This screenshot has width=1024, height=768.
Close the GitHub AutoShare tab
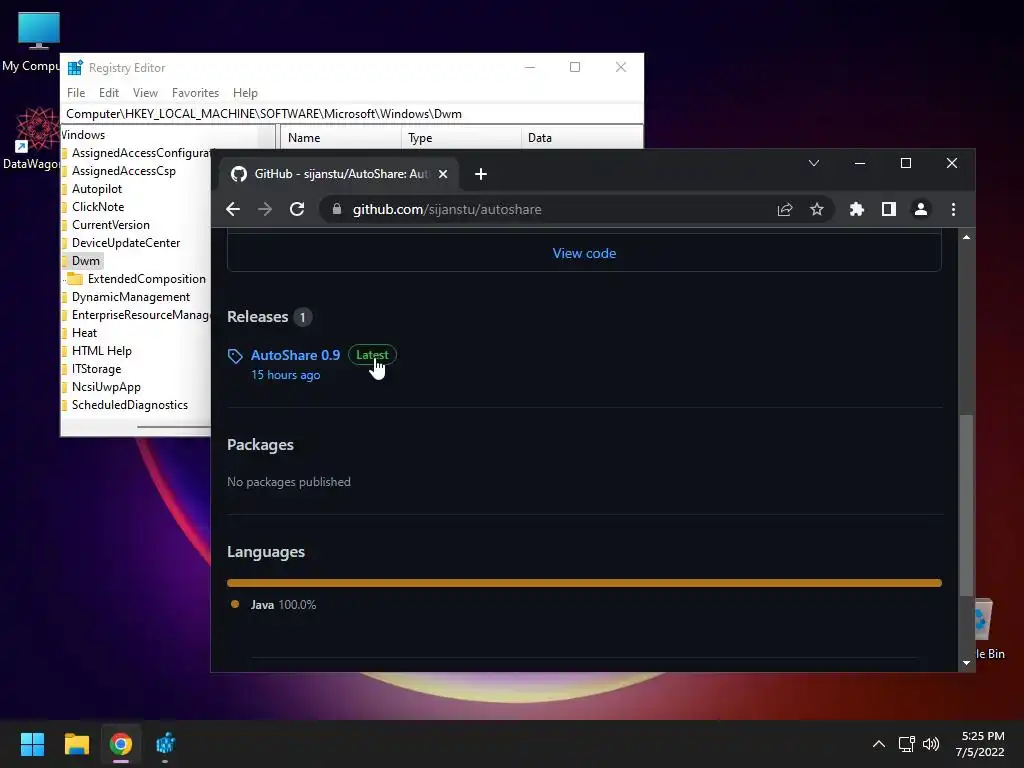pyautogui.click(x=443, y=174)
